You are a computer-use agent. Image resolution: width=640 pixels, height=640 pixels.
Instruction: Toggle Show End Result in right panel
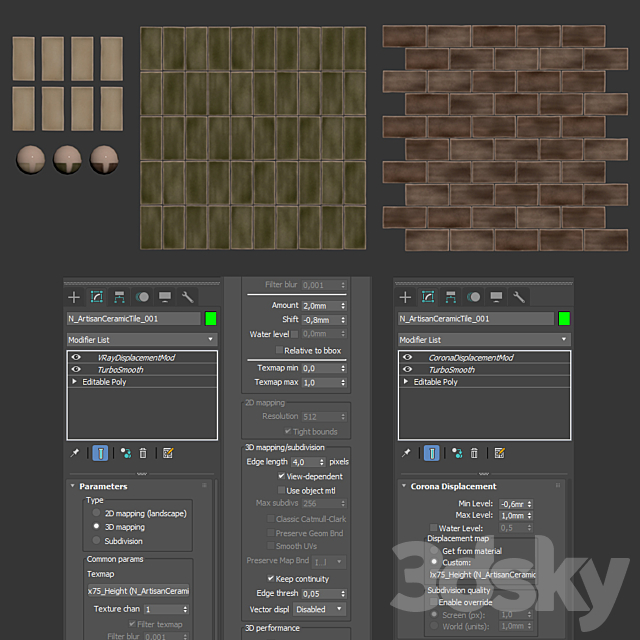click(431, 453)
